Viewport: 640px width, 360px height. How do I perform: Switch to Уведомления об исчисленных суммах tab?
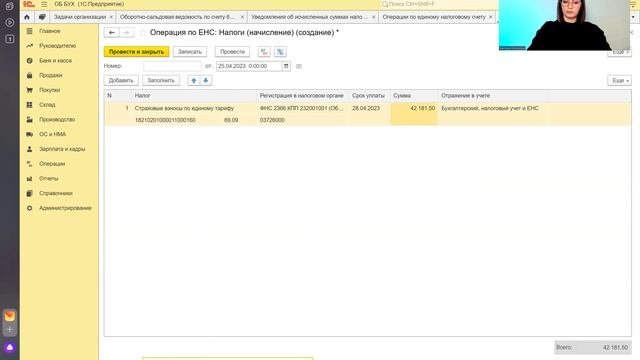(309, 17)
